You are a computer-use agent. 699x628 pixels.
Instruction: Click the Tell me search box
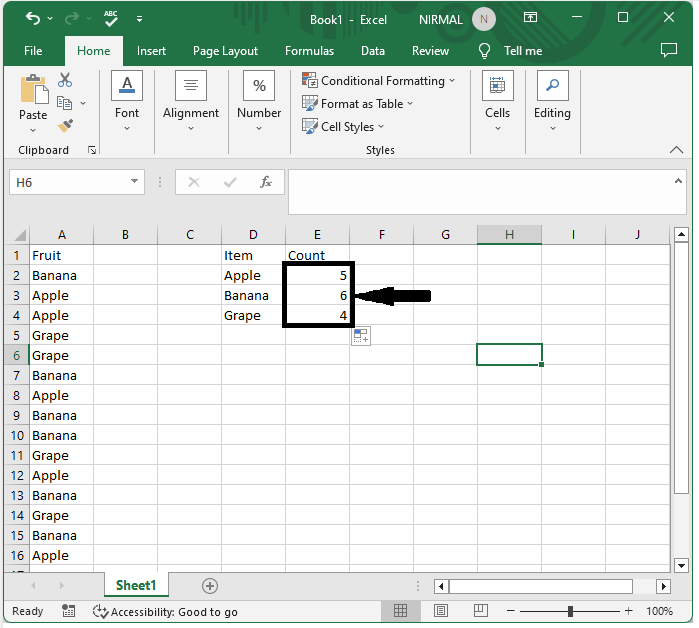[x=510, y=51]
